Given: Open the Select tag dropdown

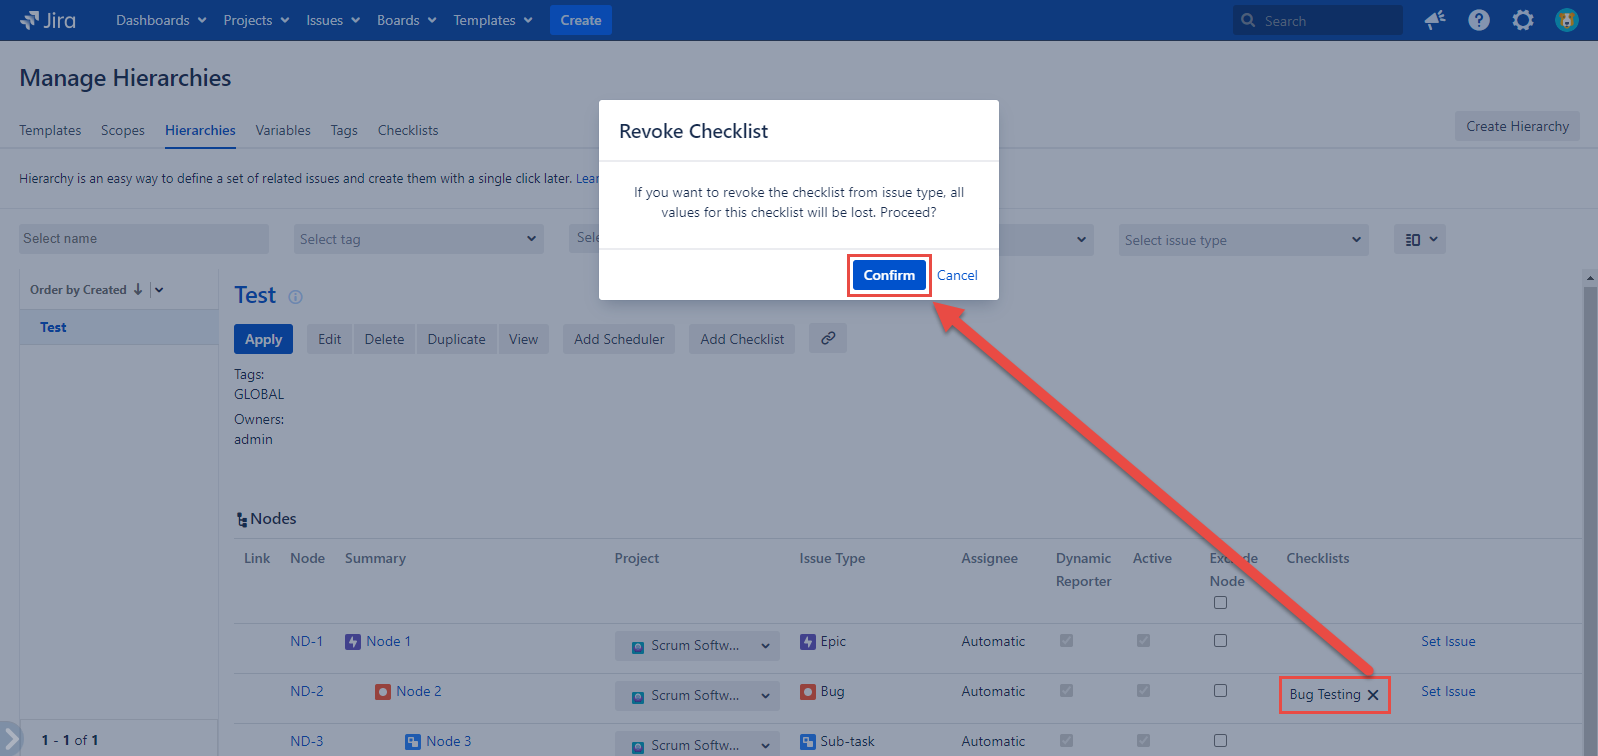Looking at the screenshot, I should coord(419,239).
